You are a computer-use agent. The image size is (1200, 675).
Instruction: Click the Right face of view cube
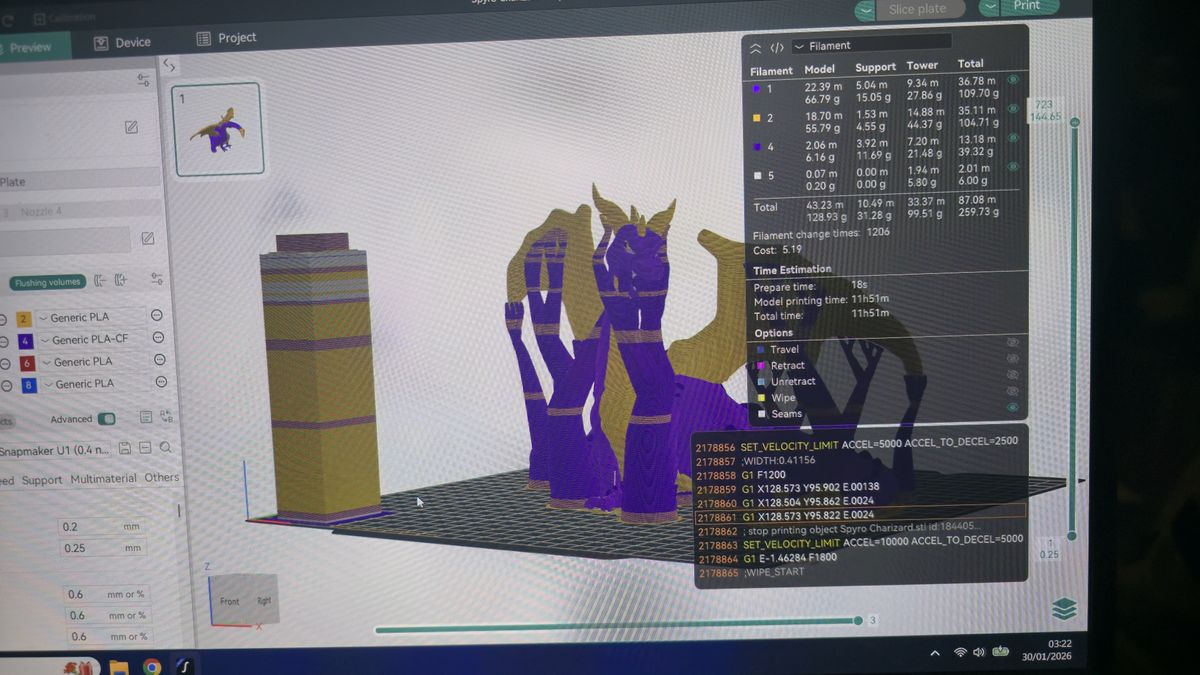point(264,600)
